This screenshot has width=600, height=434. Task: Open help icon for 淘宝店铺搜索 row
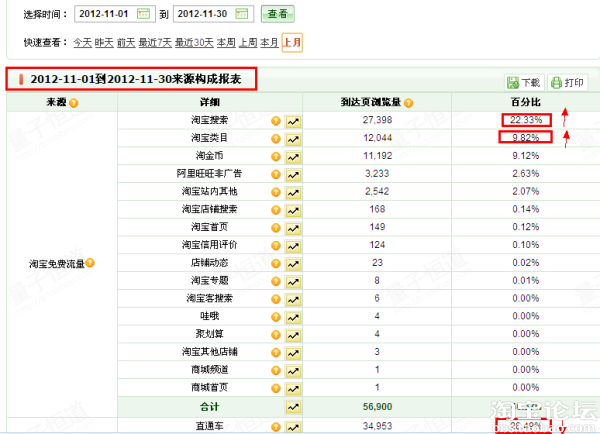pyautogui.click(x=276, y=210)
